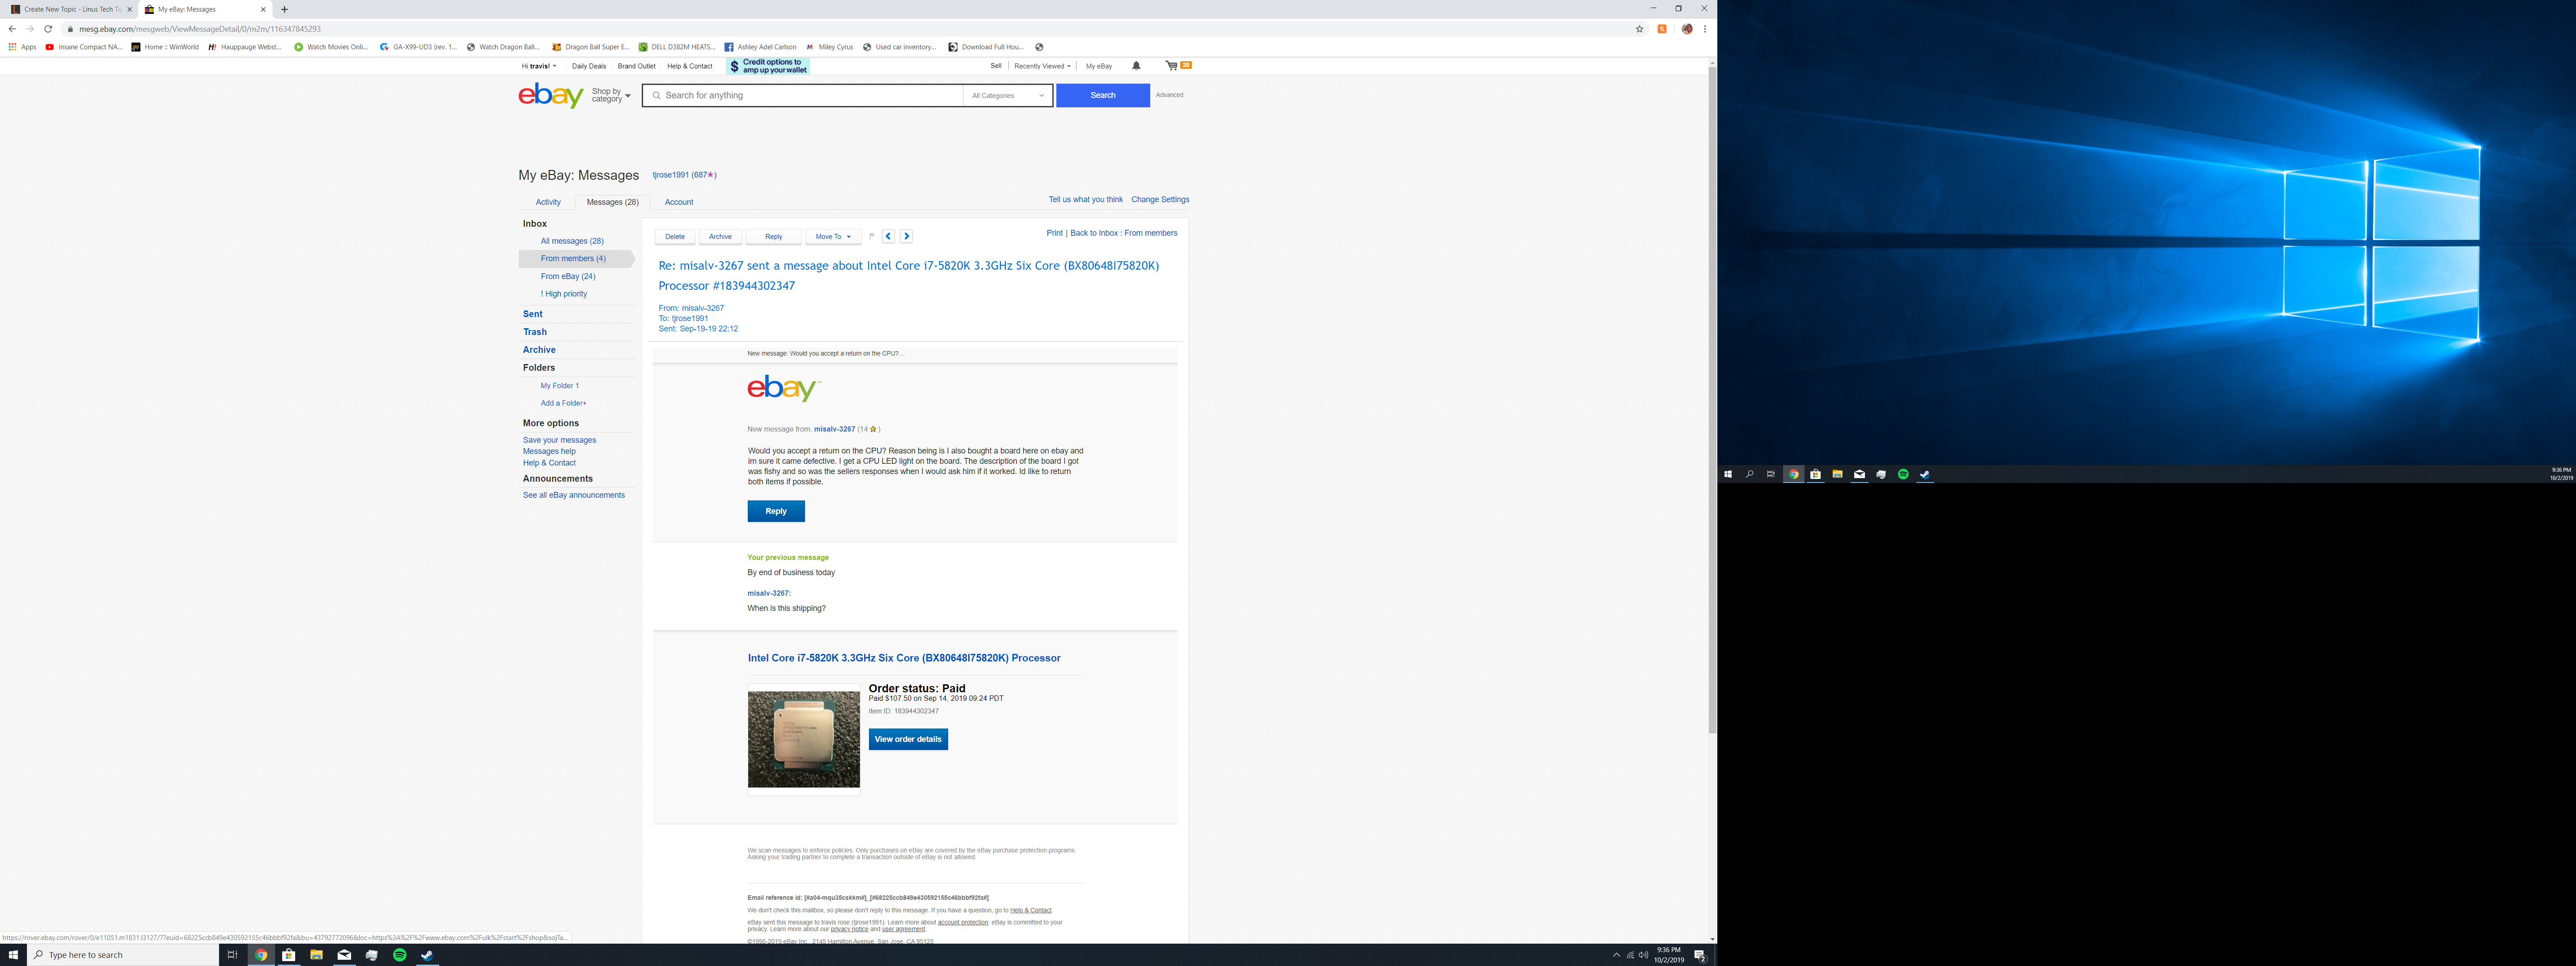Switch to the Messages (28) tab
This screenshot has height=966, width=2576.
tap(612, 202)
